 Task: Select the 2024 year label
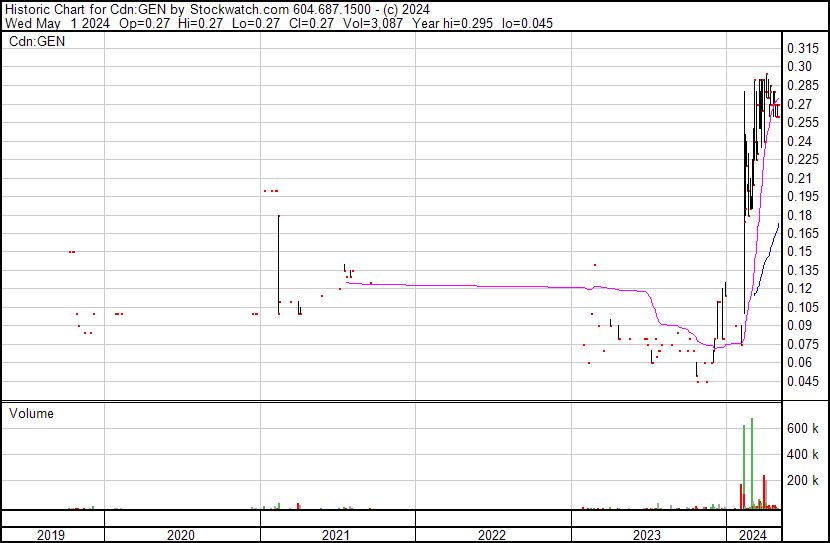(752, 535)
